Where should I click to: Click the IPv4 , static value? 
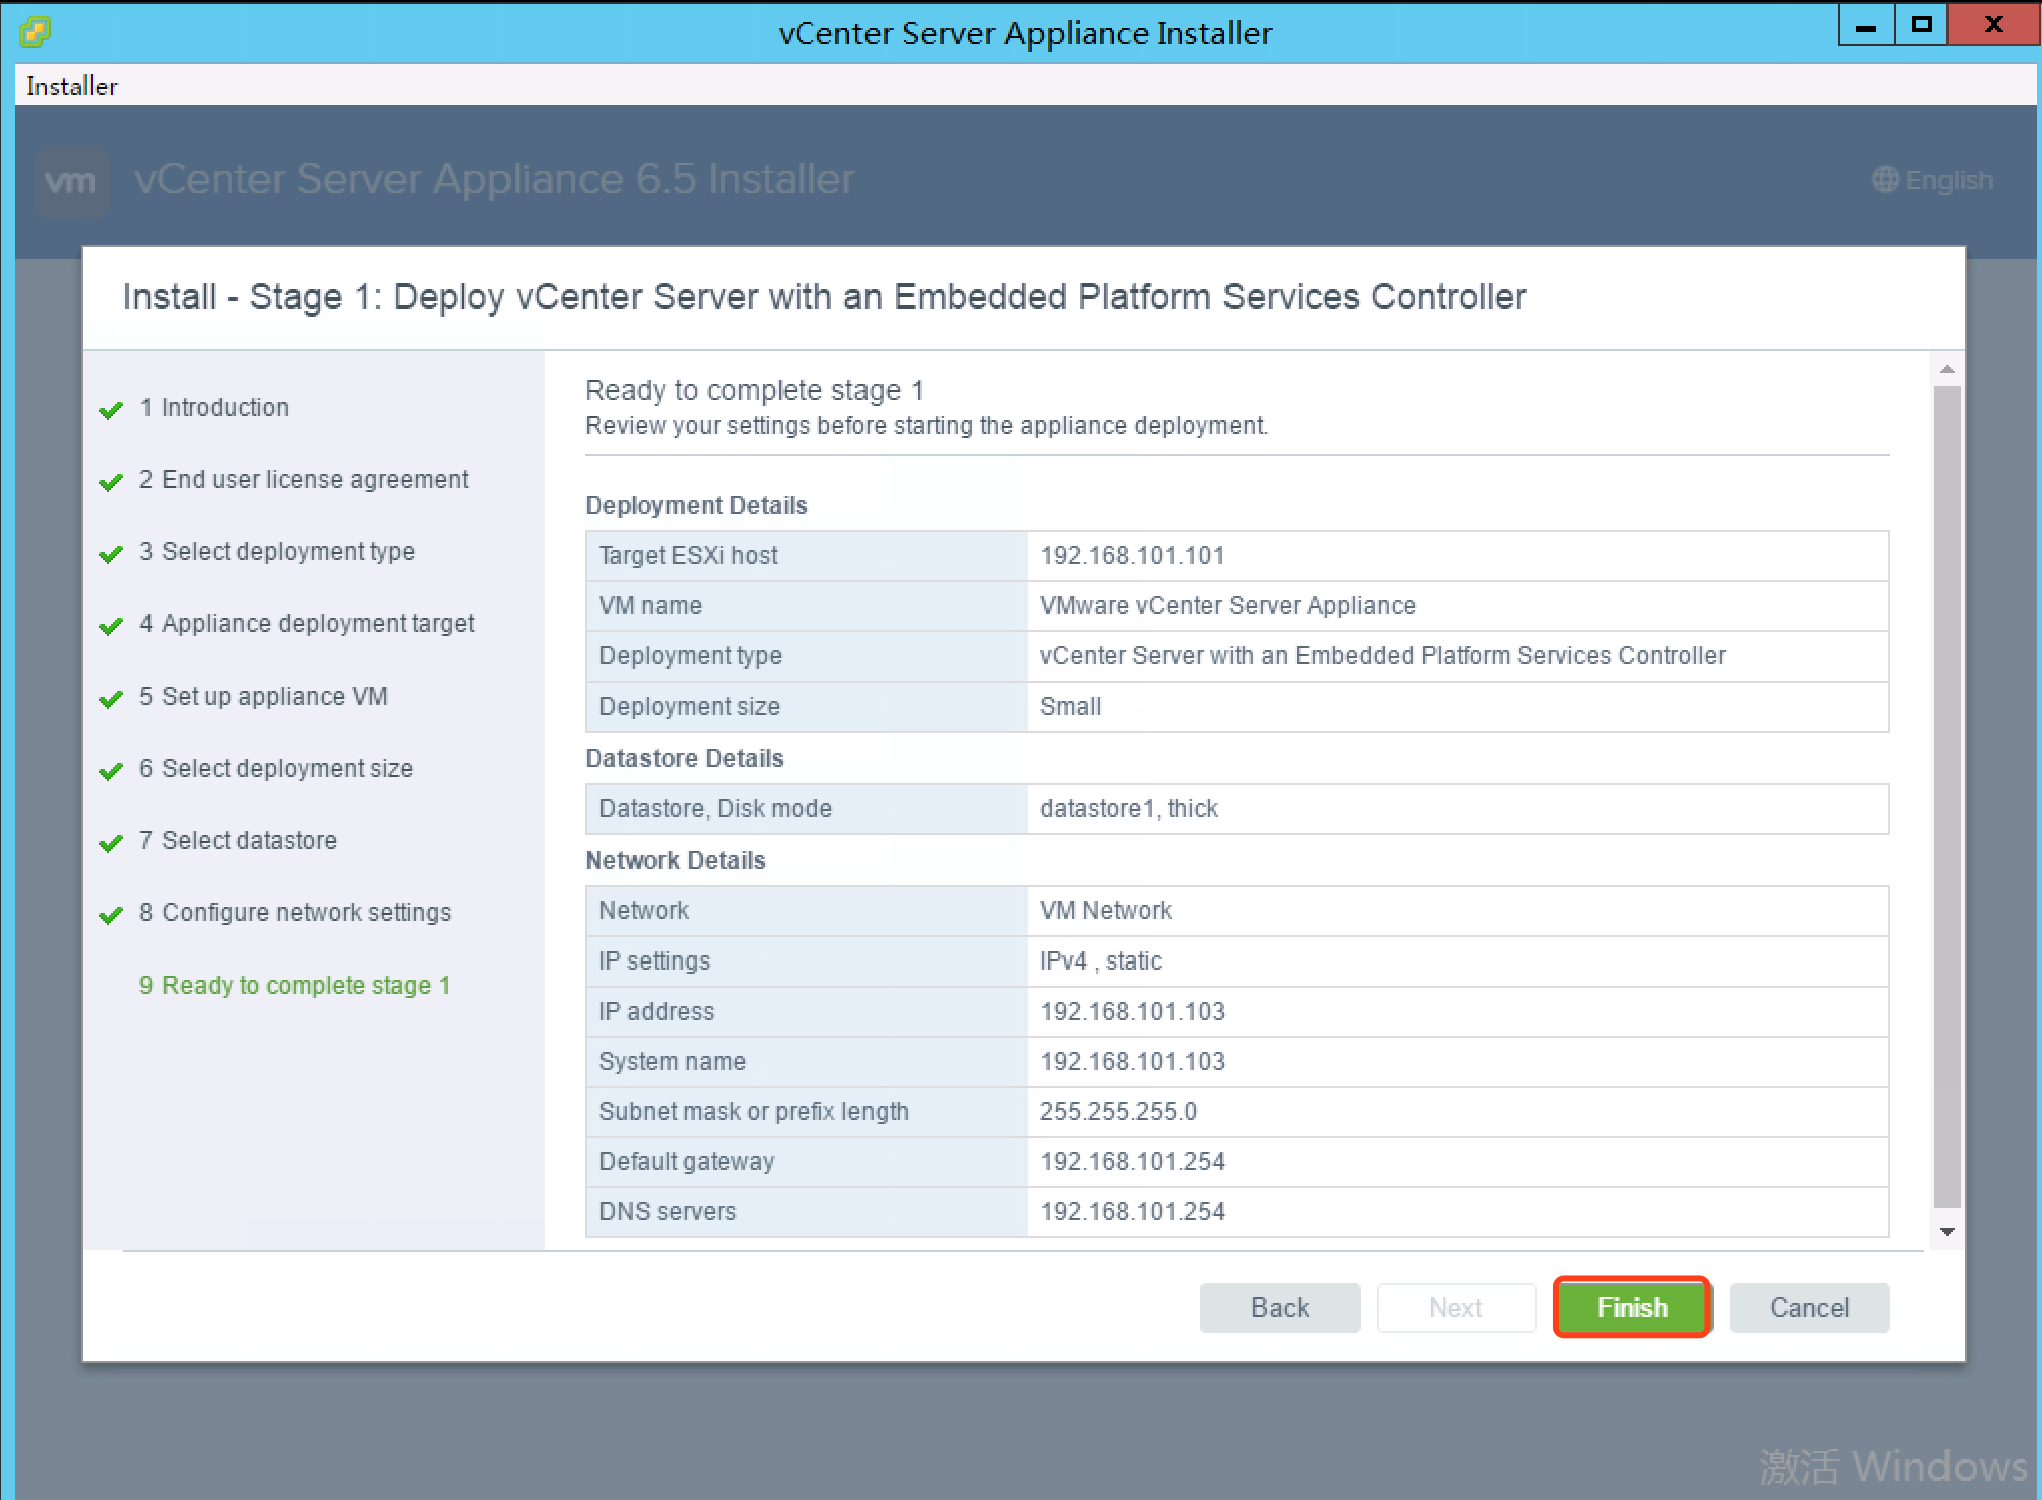coord(1101,961)
